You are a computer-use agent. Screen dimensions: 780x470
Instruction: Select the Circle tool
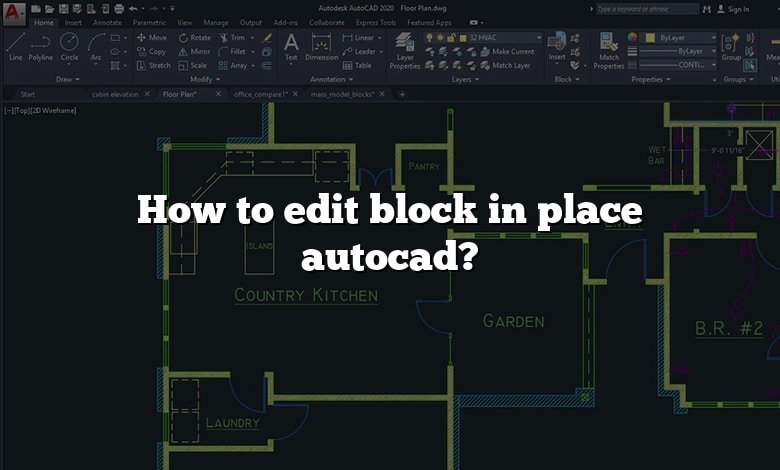tap(69, 46)
